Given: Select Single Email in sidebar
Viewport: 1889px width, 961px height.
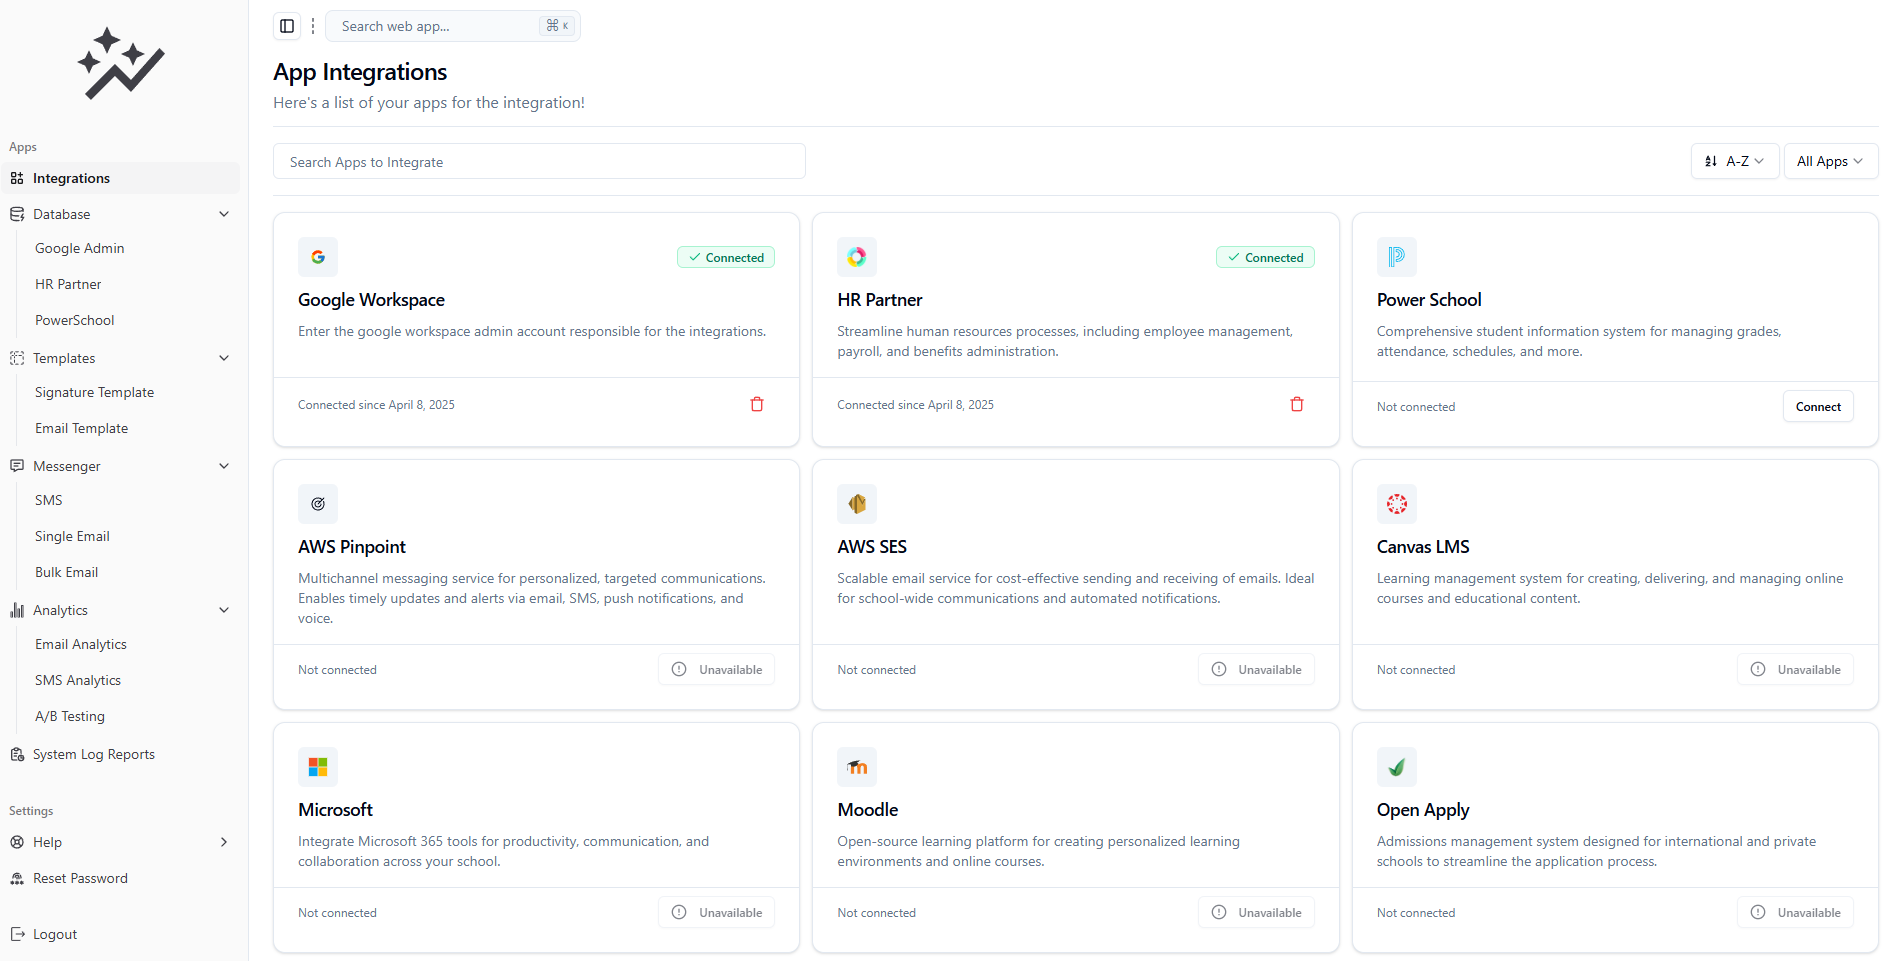Looking at the screenshot, I should pyautogui.click(x=72, y=536).
